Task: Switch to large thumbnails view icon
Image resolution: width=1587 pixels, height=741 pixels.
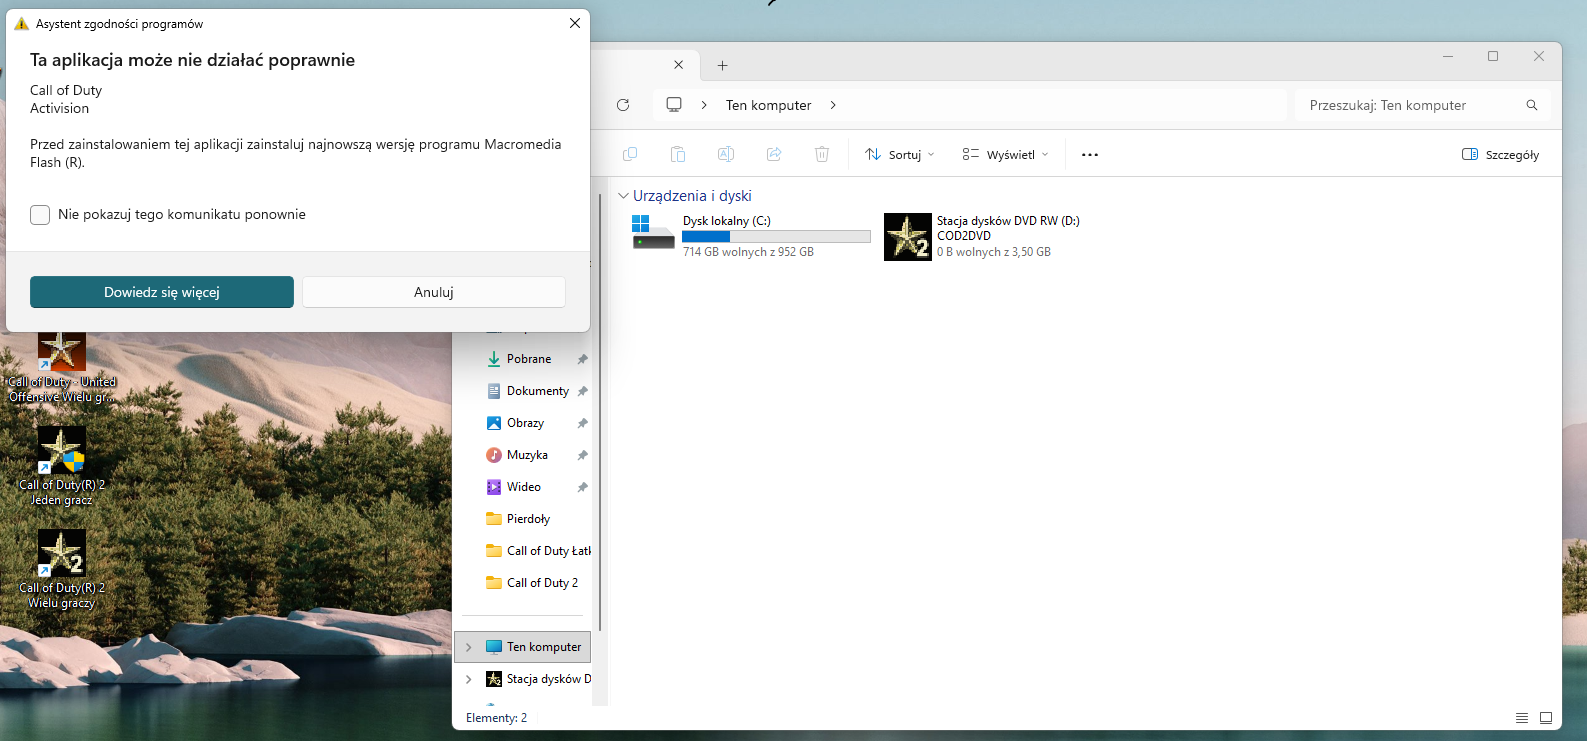Action: coord(1546,718)
